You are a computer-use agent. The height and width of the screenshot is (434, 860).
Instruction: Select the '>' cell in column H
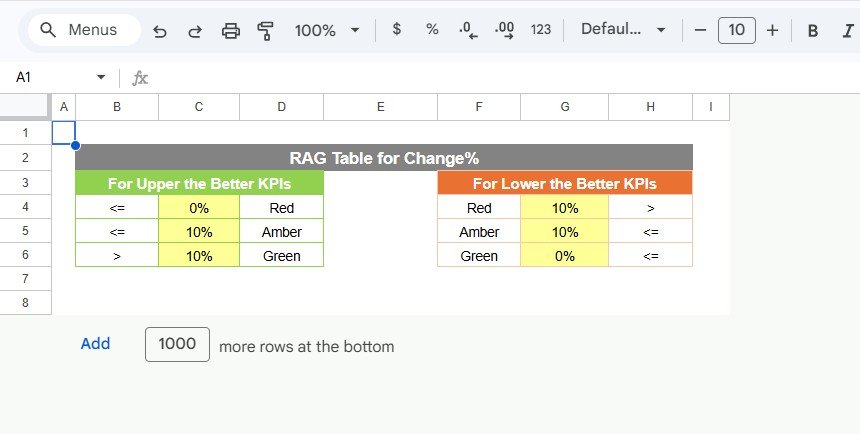coord(650,207)
